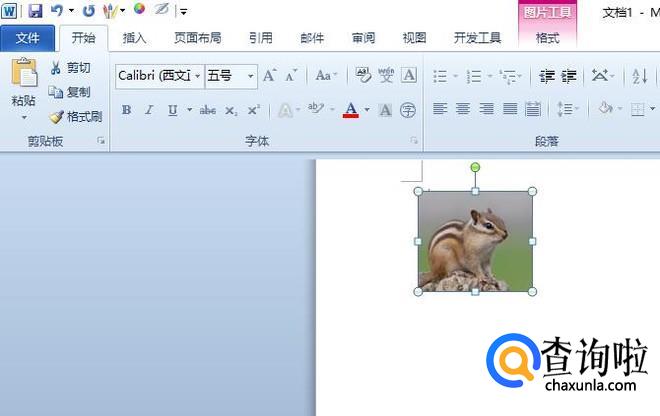Apply red font color A button
Screen dimensions: 660x416
351,110
